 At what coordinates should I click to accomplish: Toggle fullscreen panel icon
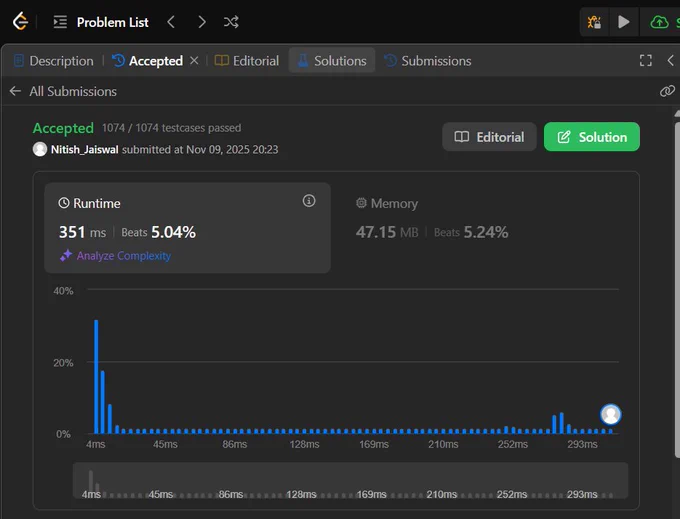coord(646,60)
